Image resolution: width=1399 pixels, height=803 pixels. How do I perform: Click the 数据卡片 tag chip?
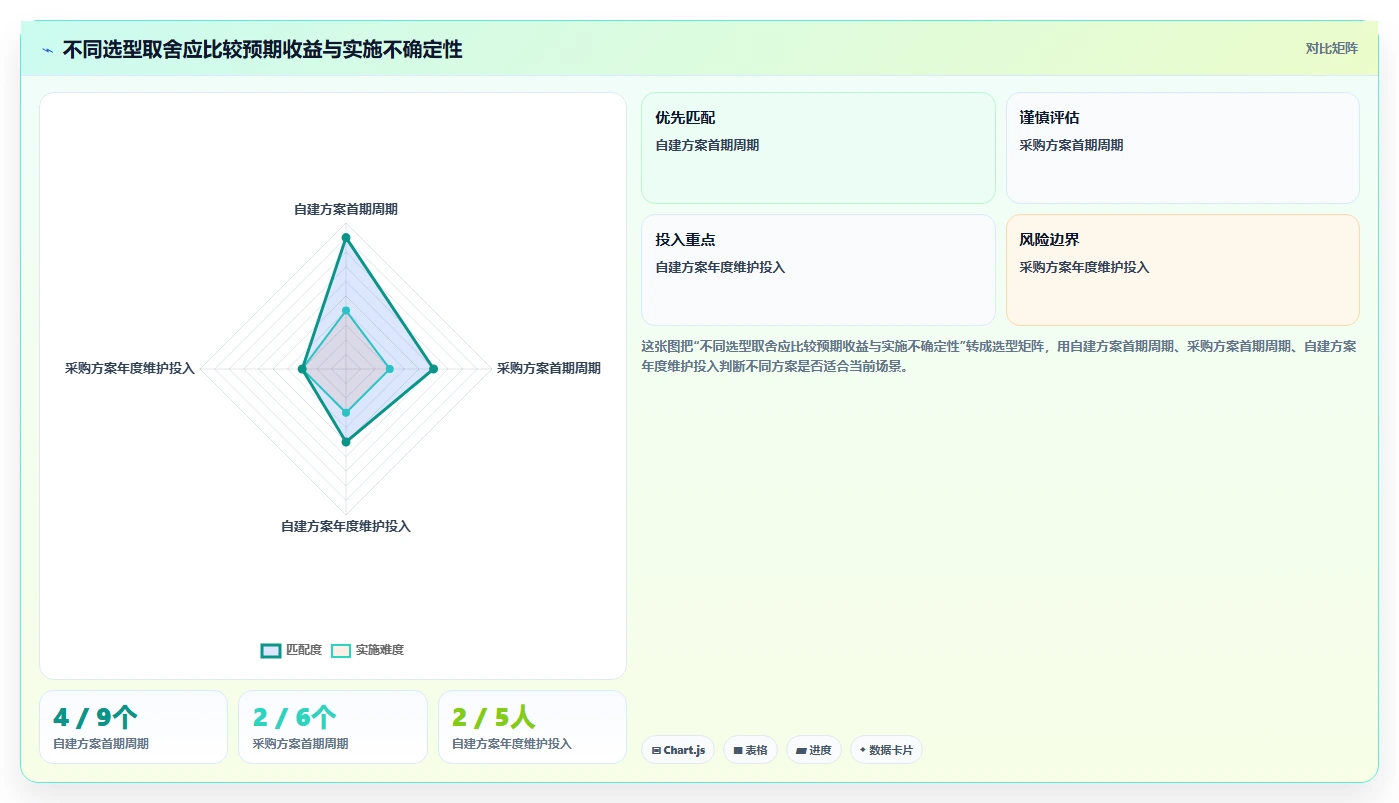click(886, 750)
